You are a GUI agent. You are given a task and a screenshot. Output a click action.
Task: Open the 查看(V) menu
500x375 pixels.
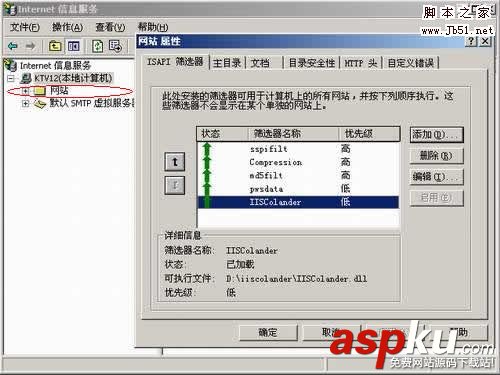tap(110, 27)
